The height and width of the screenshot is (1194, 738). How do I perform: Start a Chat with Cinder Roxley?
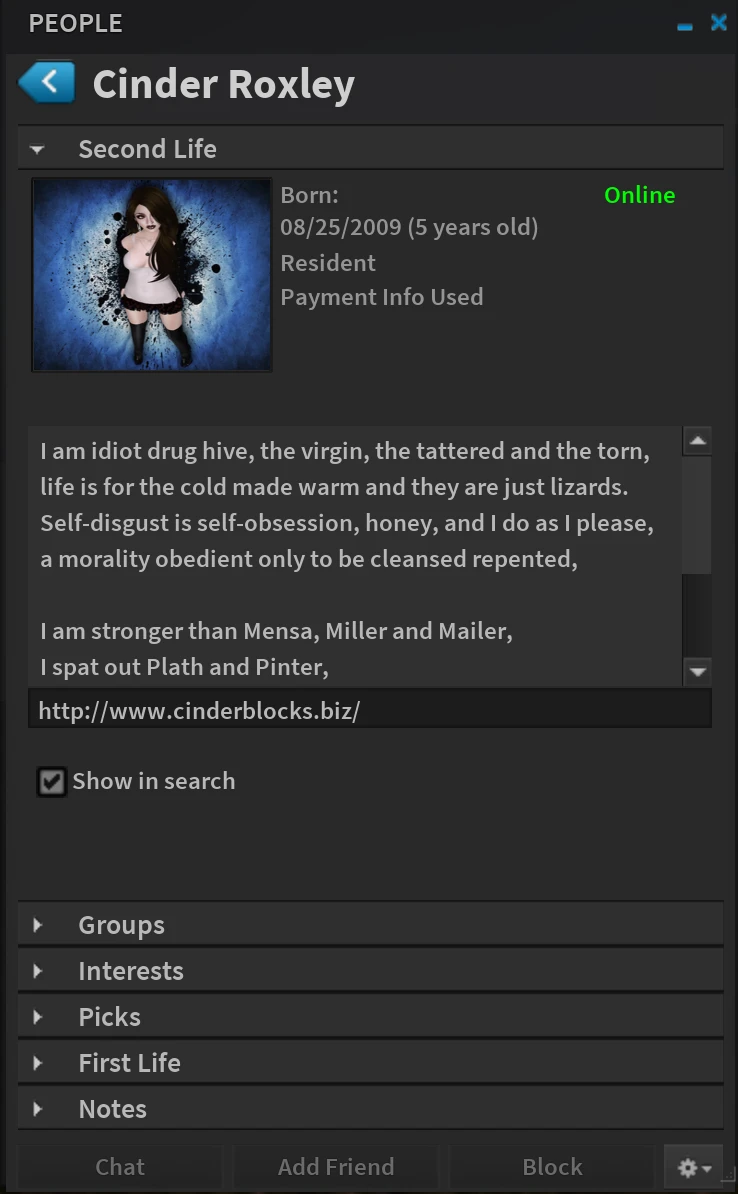(120, 1167)
